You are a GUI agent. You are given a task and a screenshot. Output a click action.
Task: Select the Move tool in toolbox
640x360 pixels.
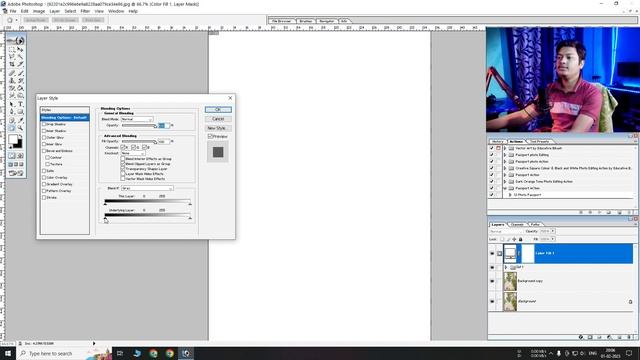point(20,49)
